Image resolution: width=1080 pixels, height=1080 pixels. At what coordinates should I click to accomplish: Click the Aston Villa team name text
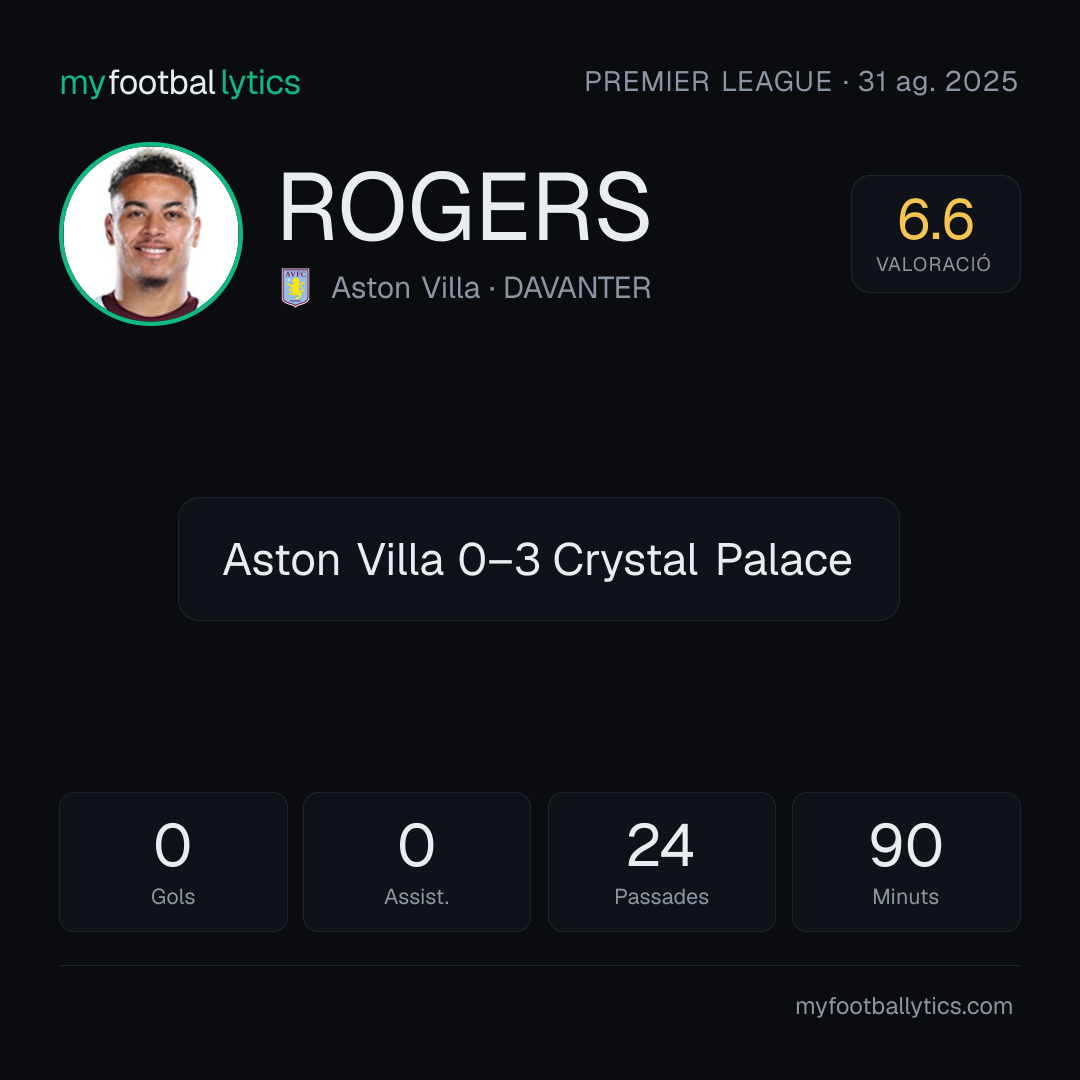point(405,288)
